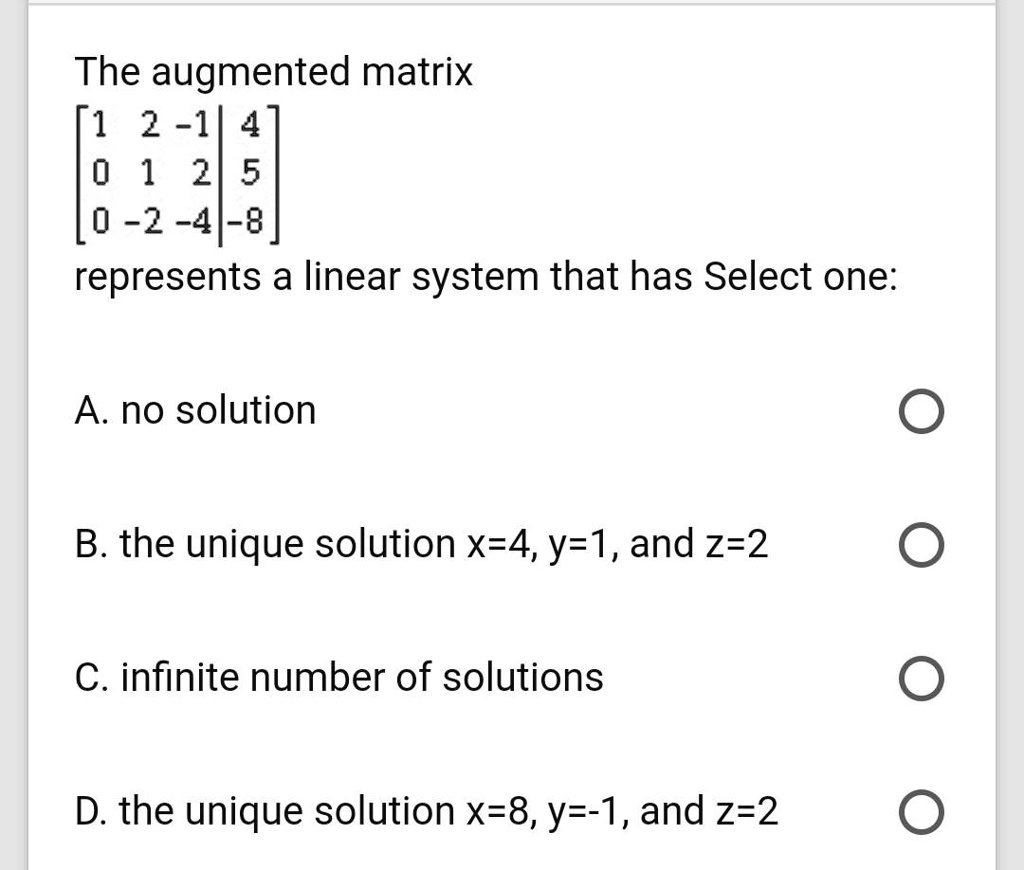1024x870 pixels.
Task: Click the "Select one:" prompt text
Action: (800, 276)
